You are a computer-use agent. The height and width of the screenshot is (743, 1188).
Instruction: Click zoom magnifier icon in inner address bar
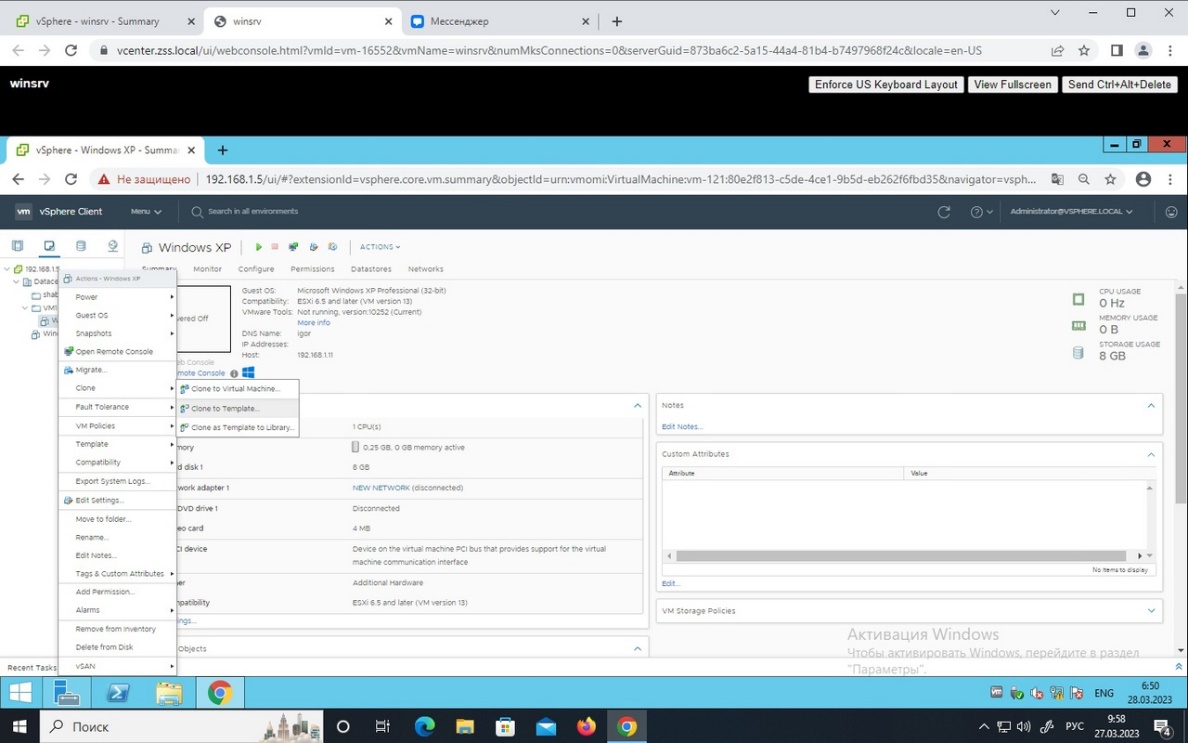1083,180
